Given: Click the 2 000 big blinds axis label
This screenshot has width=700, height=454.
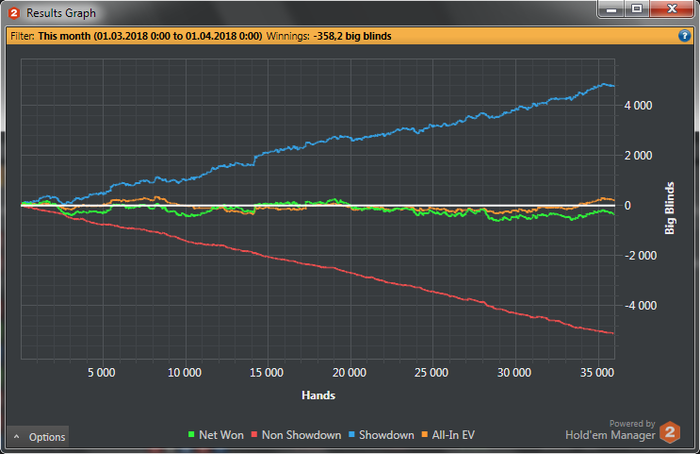Looking at the screenshot, I should coord(638,156).
